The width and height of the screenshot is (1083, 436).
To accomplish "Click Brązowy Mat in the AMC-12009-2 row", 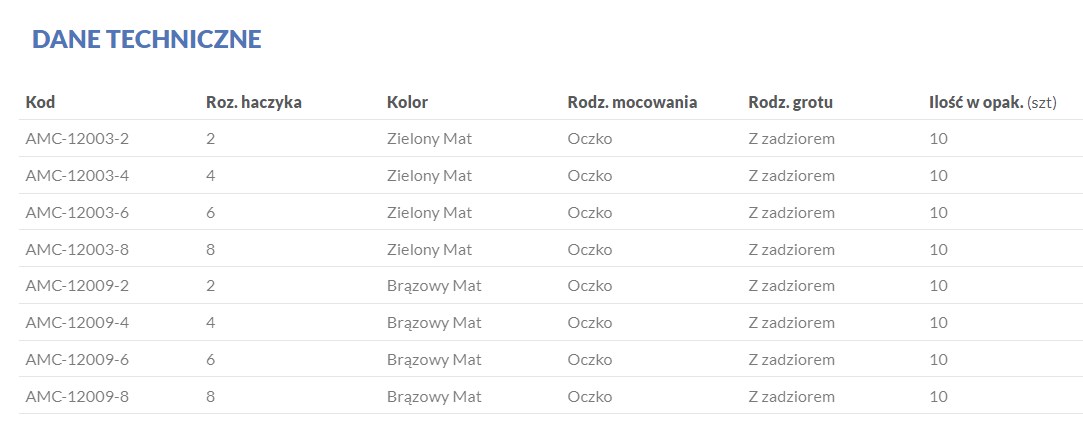I will coord(434,286).
